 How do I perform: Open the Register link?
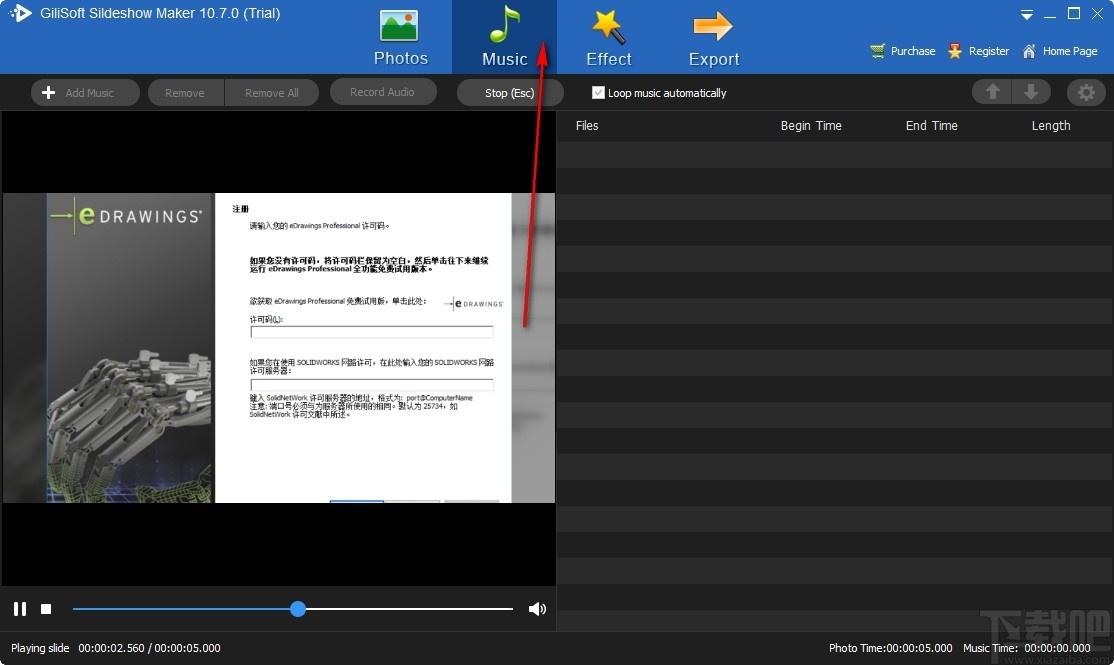[x=988, y=51]
